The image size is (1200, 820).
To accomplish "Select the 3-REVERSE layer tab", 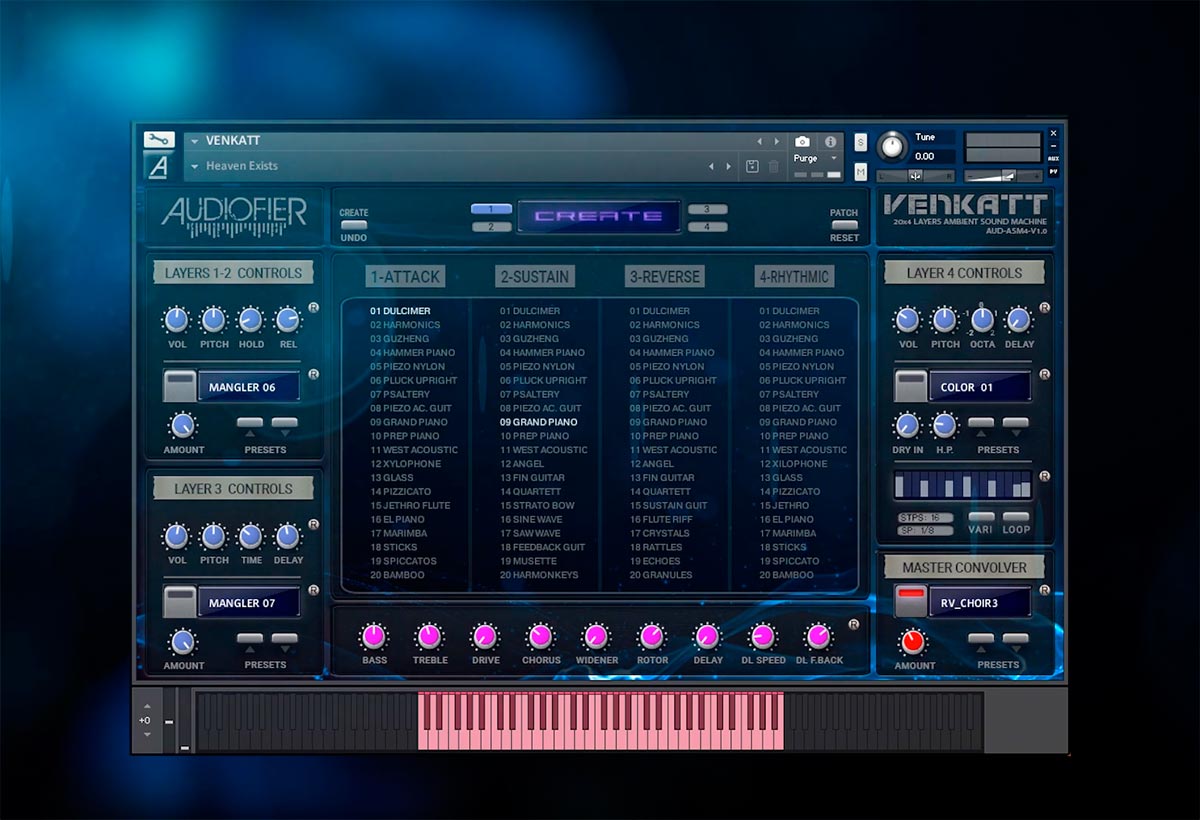I will pyautogui.click(x=664, y=277).
